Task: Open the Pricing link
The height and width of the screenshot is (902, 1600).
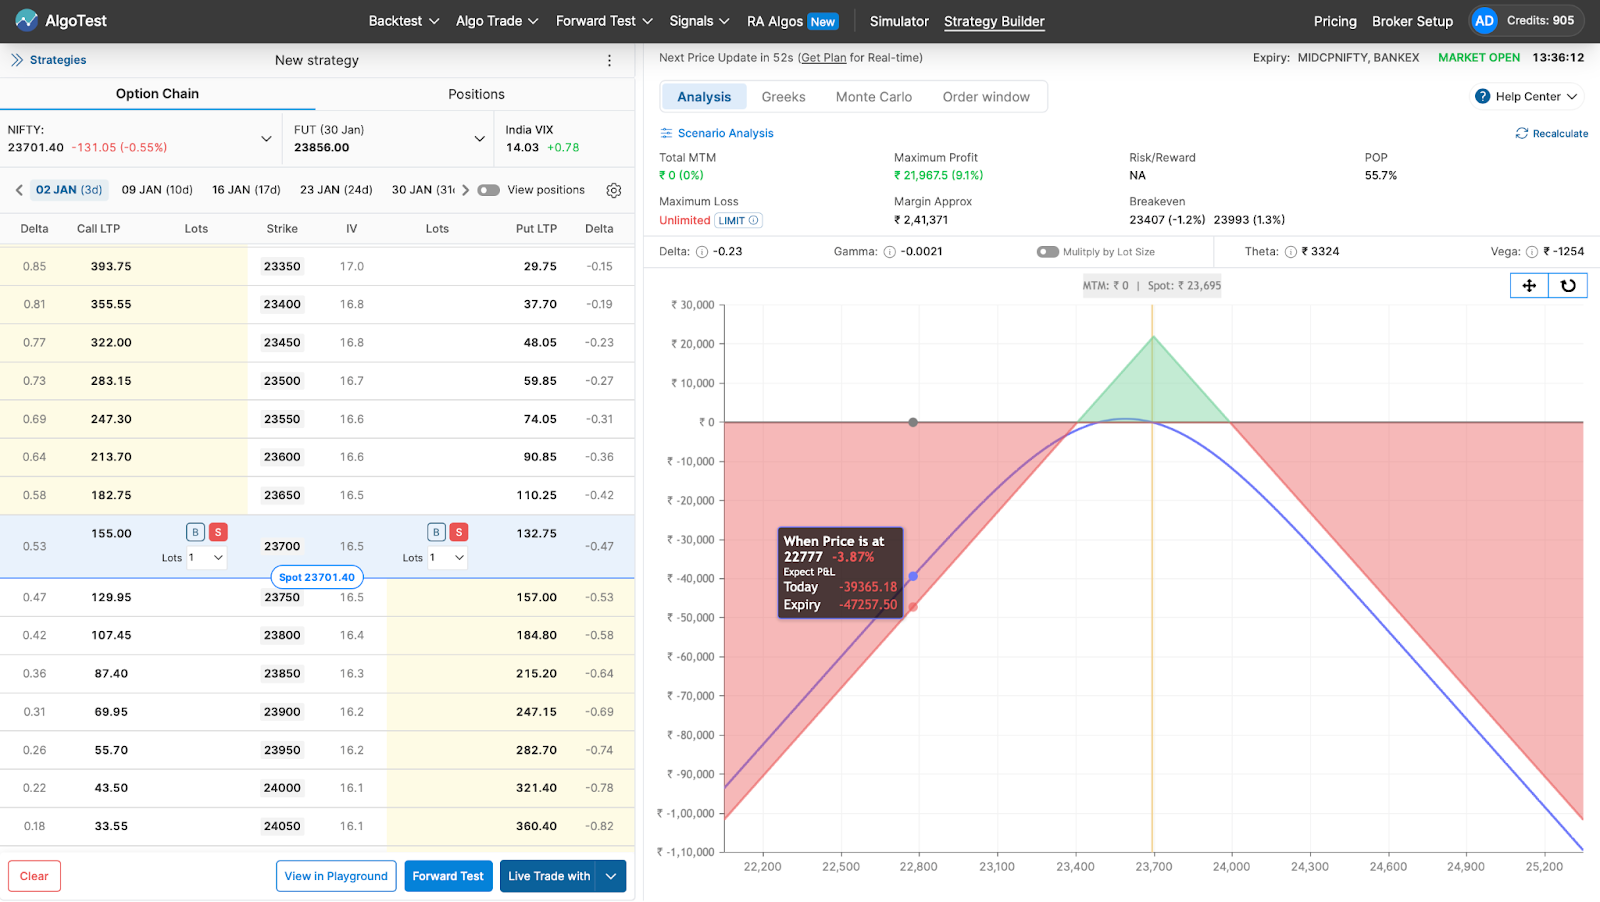Action: pos(1335,21)
